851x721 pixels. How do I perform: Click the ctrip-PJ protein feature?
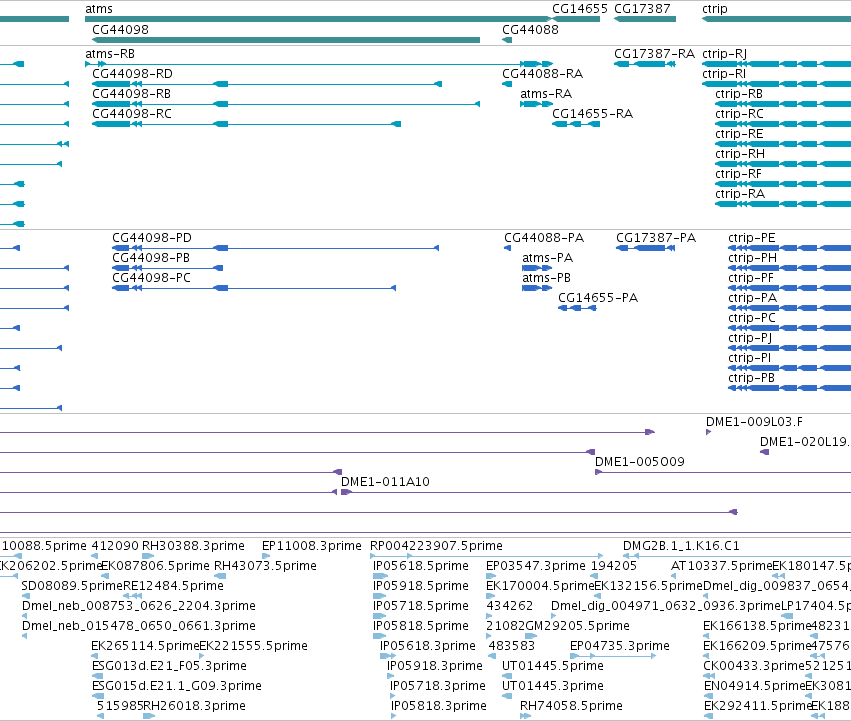pyautogui.click(x=790, y=348)
